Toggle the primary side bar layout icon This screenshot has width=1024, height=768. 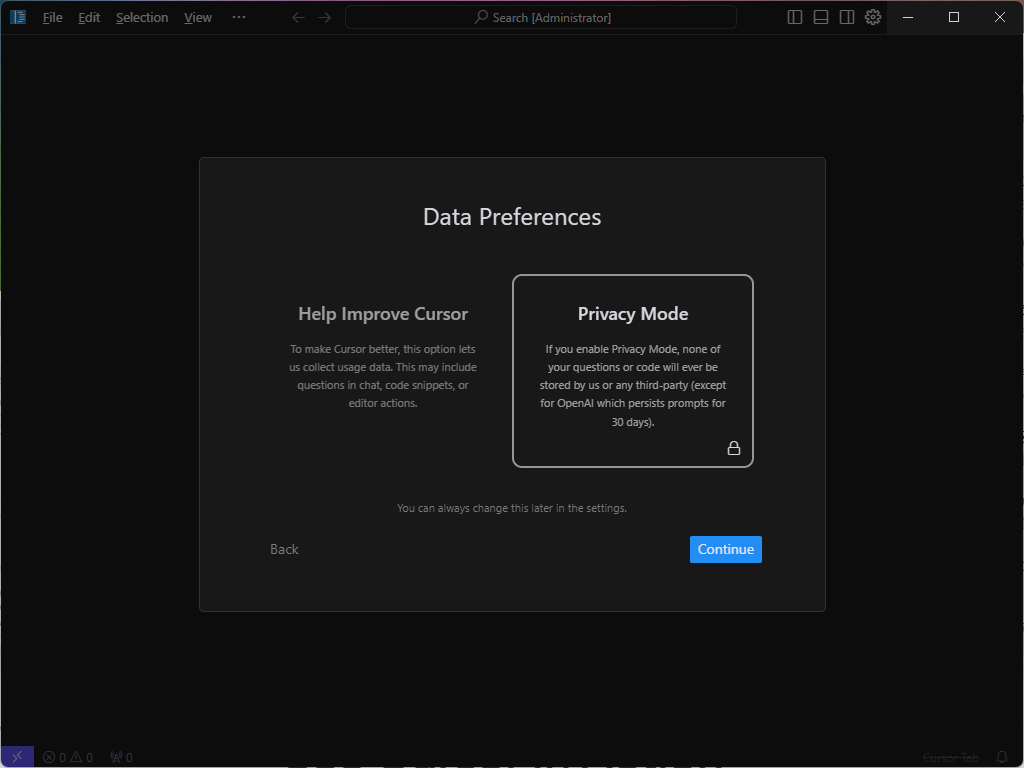point(795,18)
